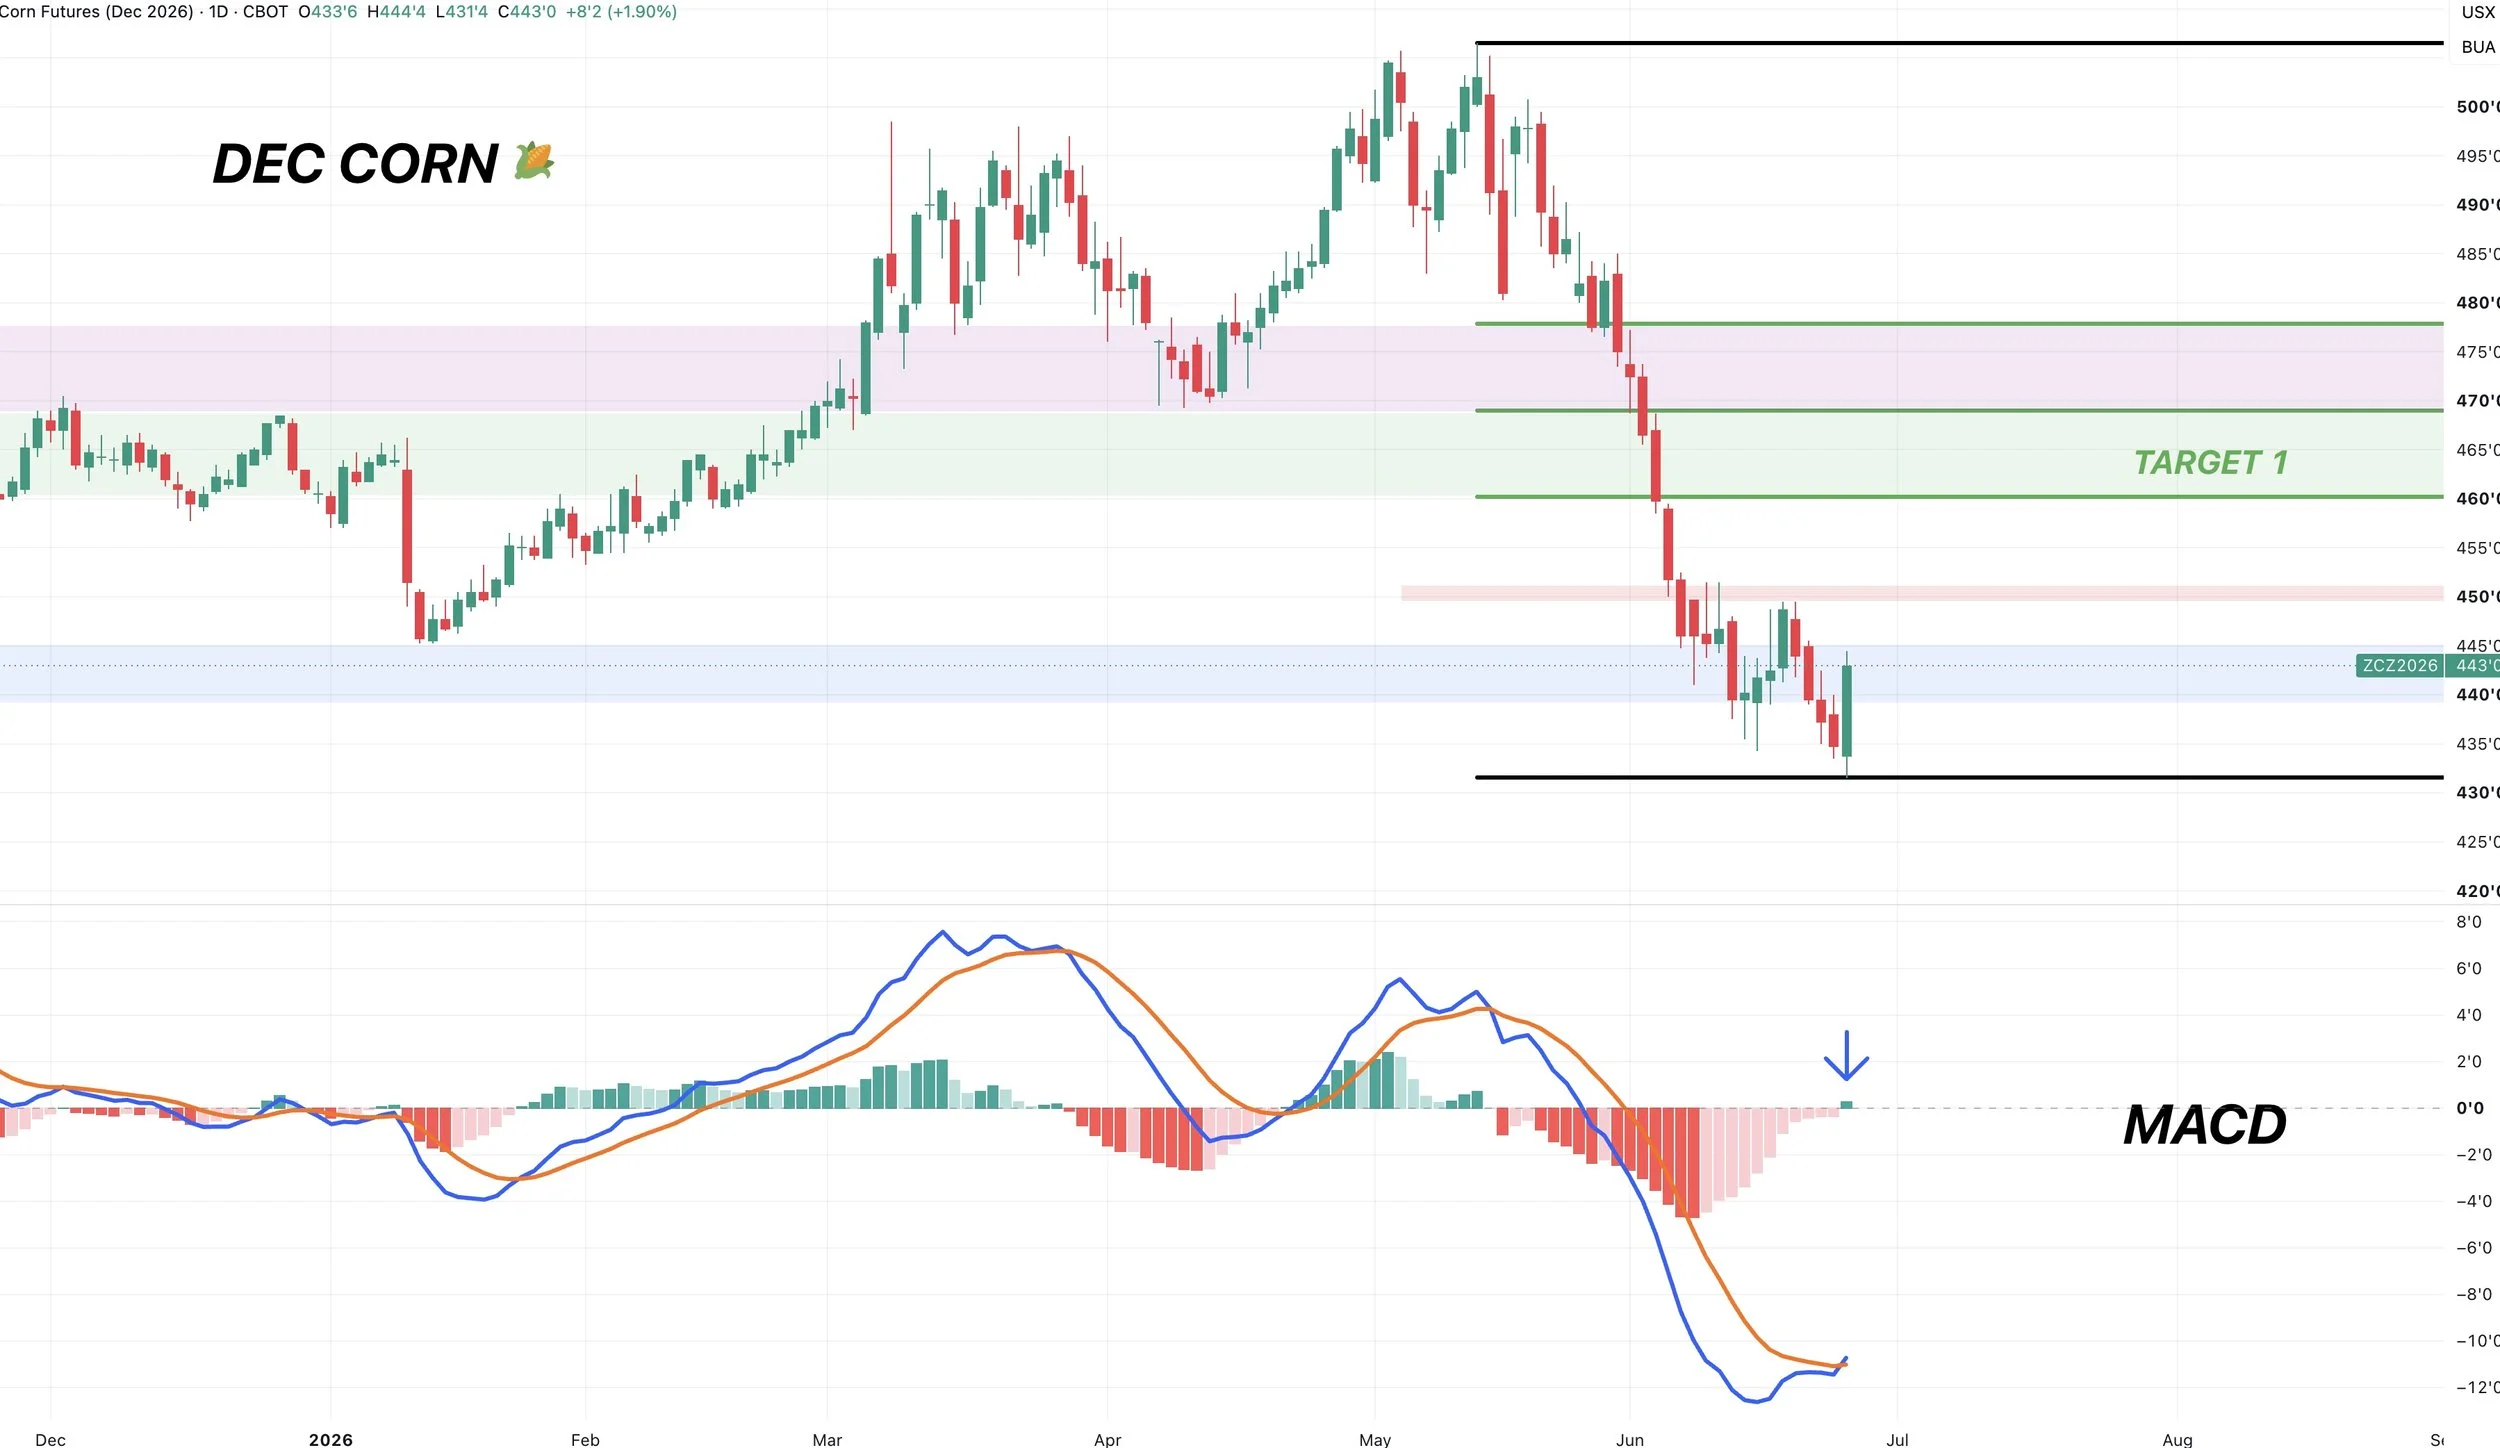The image size is (2500, 1448).
Task: Click the 495' price axis label
Action: tap(2477, 156)
